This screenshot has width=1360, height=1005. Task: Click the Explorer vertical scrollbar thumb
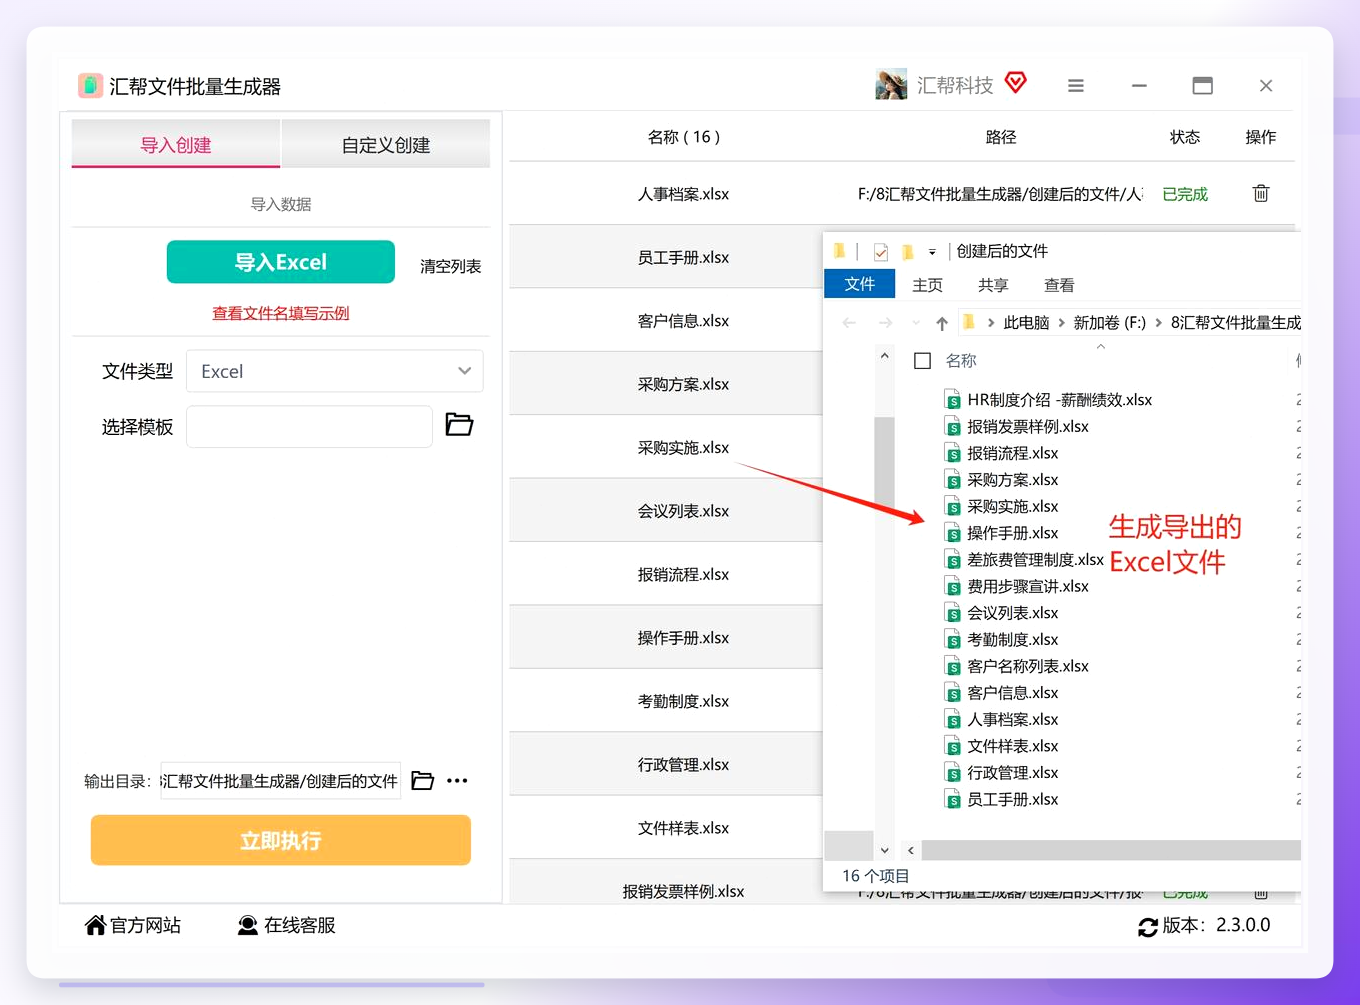click(x=884, y=460)
